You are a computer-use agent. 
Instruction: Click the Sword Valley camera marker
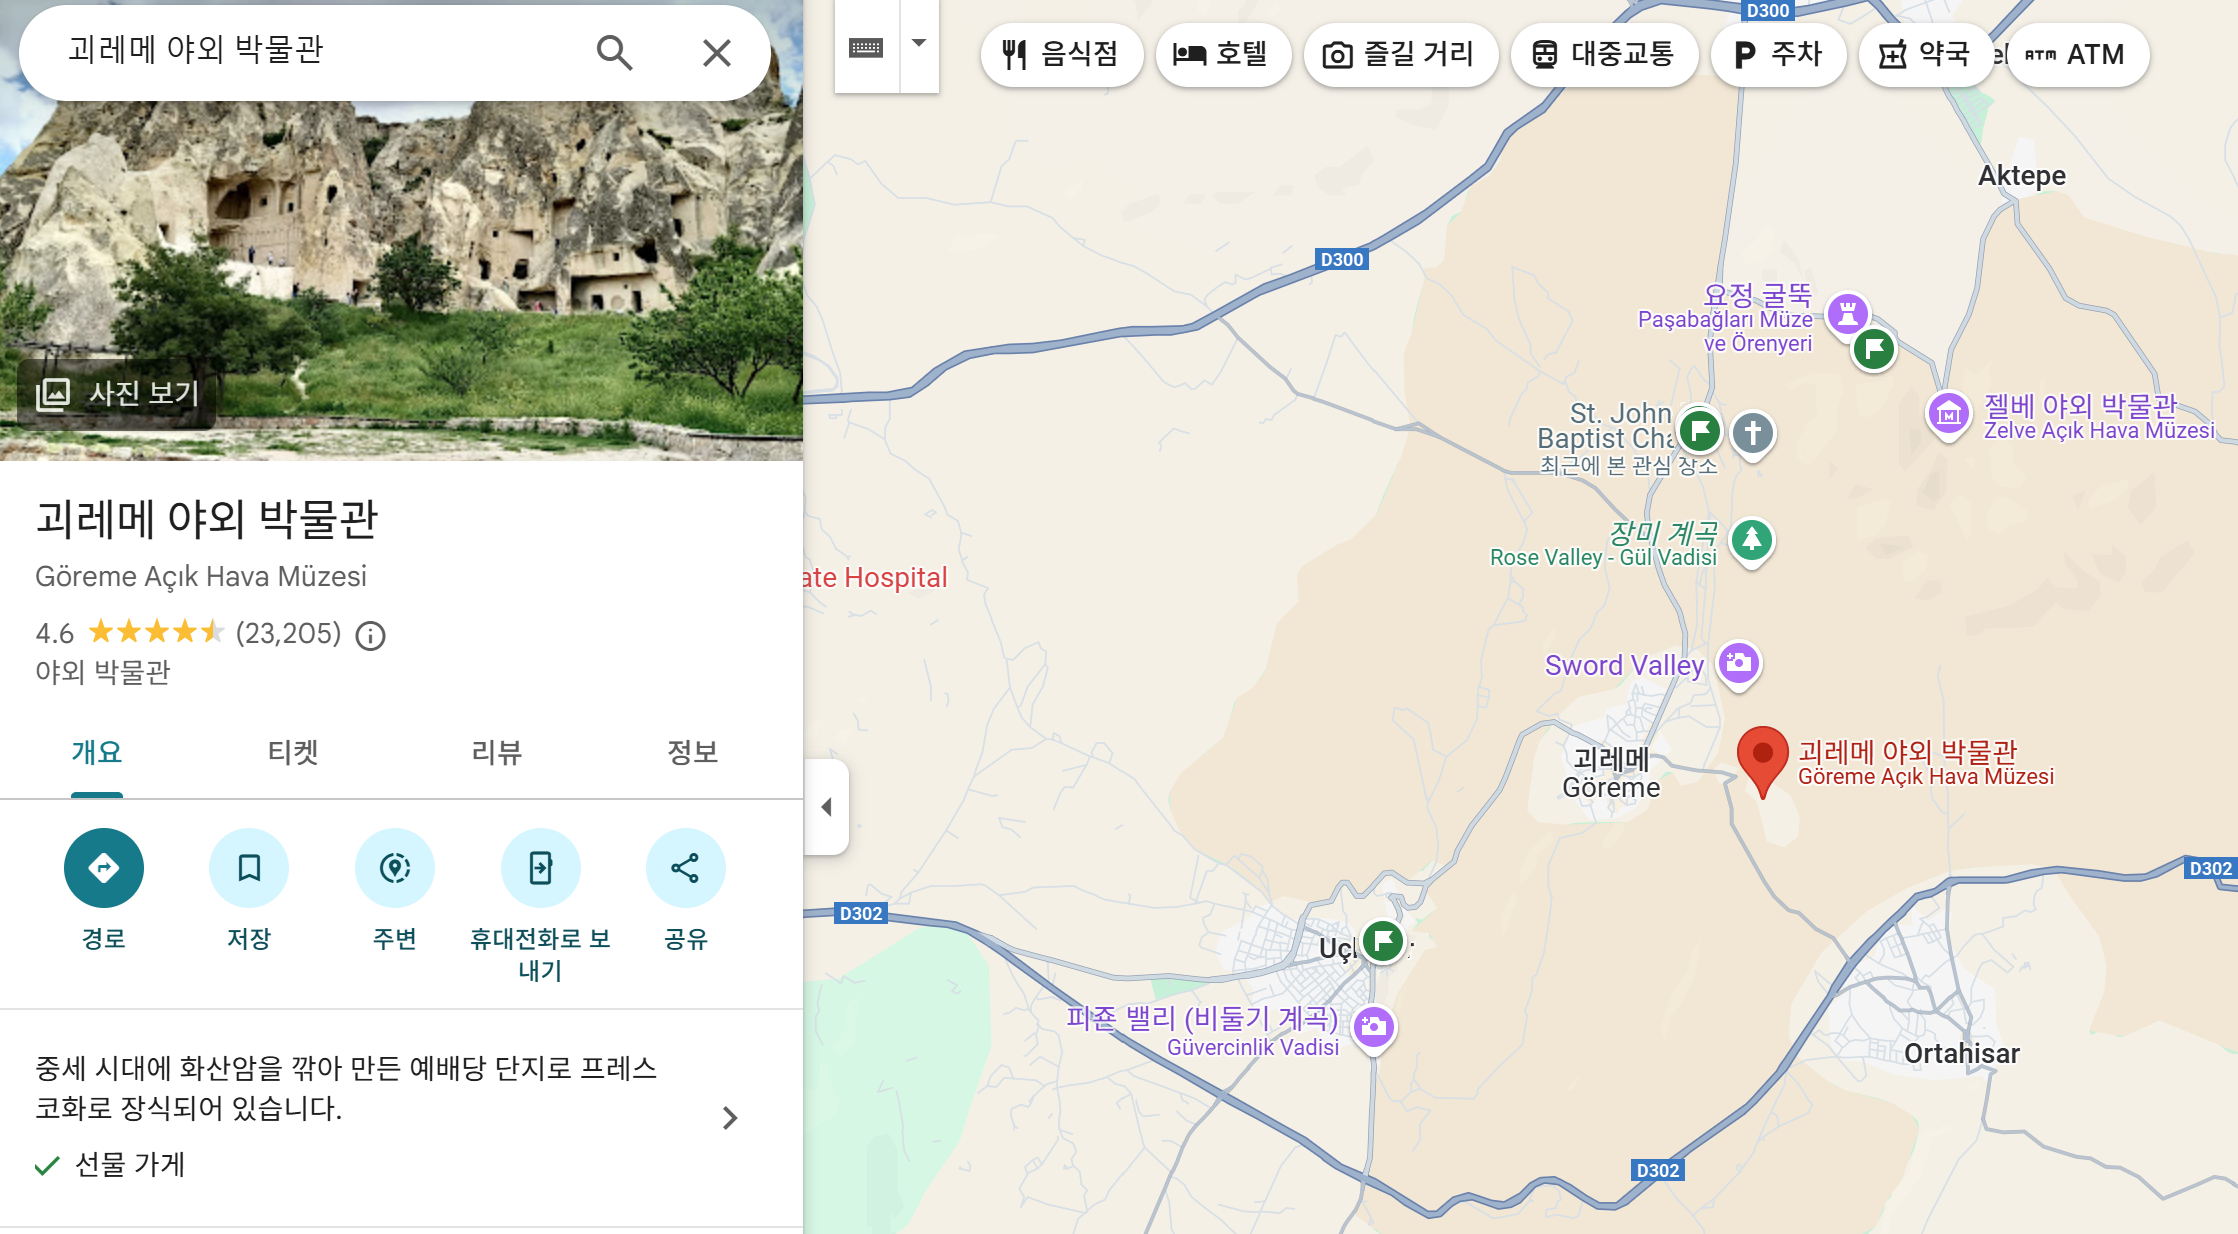coord(1739,663)
